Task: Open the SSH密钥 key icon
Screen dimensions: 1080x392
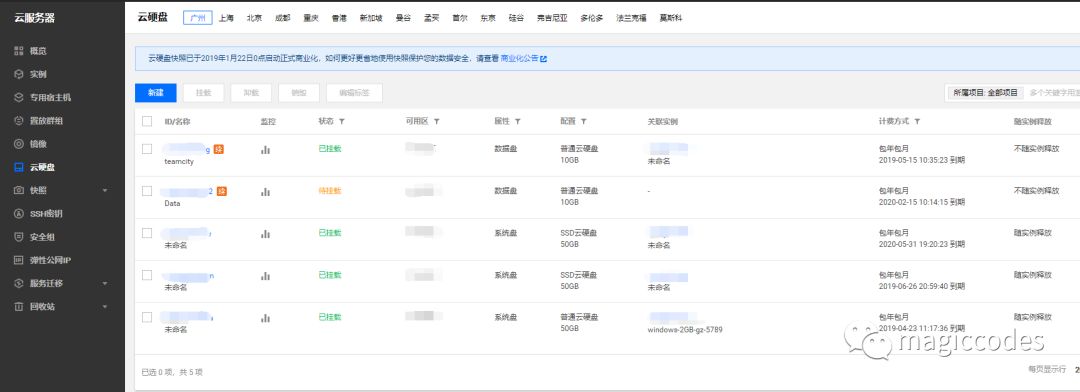Action: (x=19, y=214)
